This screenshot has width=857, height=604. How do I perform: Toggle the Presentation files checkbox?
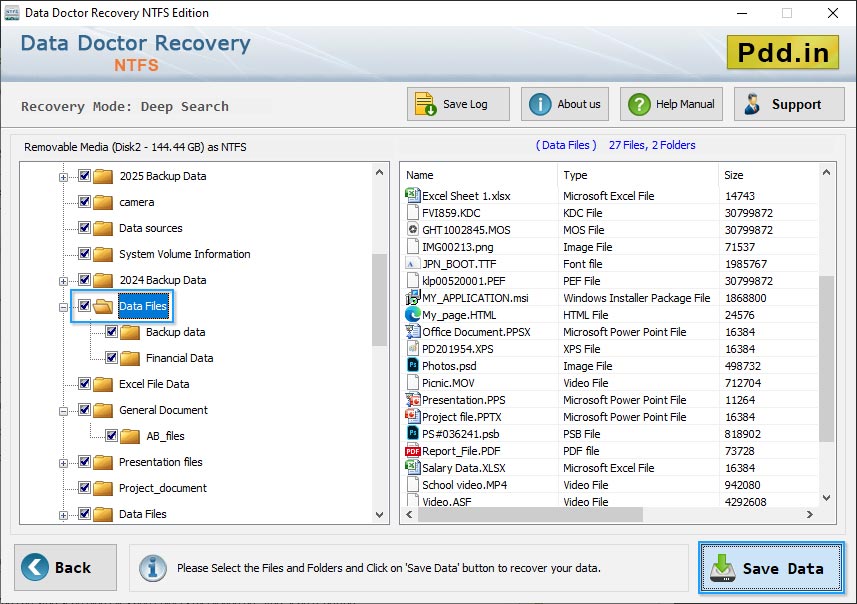pos(84,461)
